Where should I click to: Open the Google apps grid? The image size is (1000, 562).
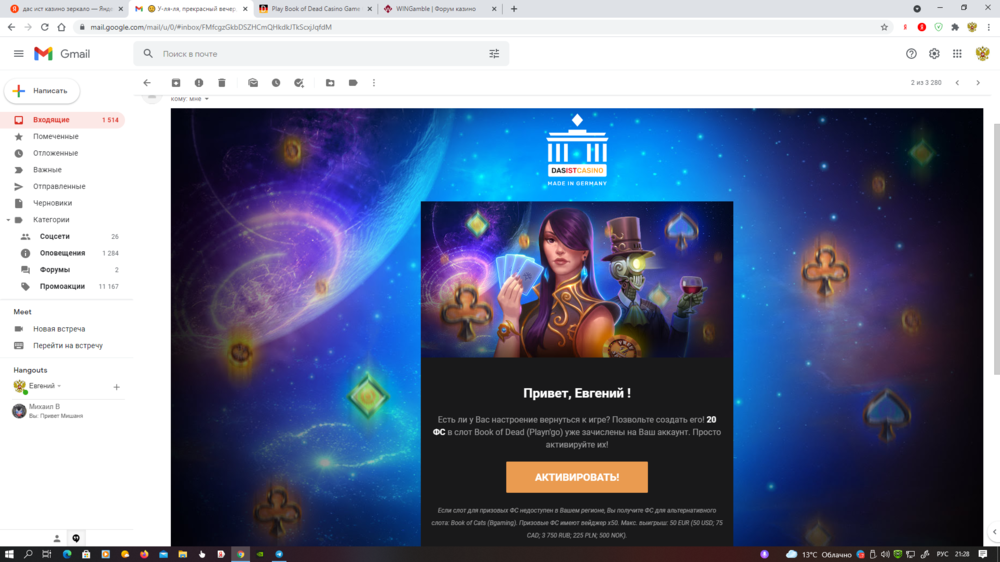957,54
